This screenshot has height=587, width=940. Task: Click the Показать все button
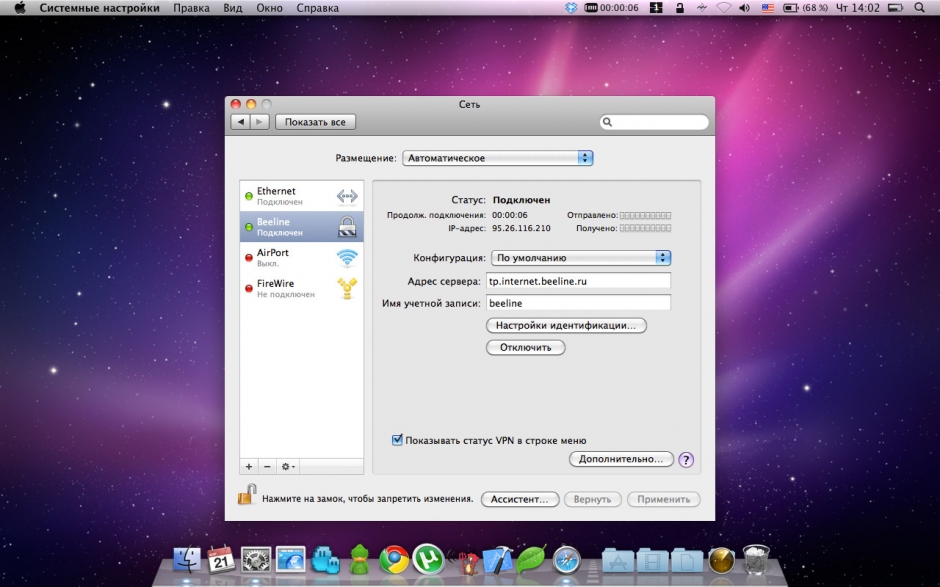coord(315,122)
